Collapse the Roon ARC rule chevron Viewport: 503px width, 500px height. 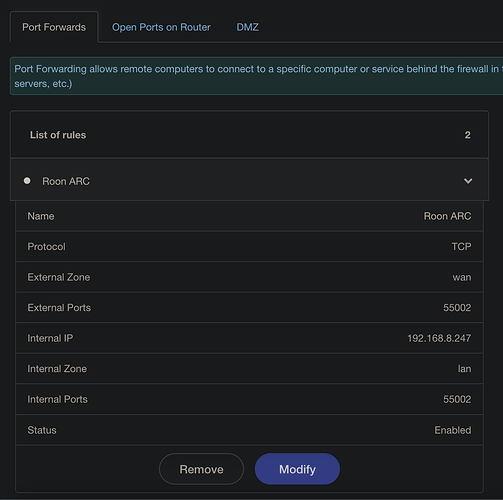468,181
